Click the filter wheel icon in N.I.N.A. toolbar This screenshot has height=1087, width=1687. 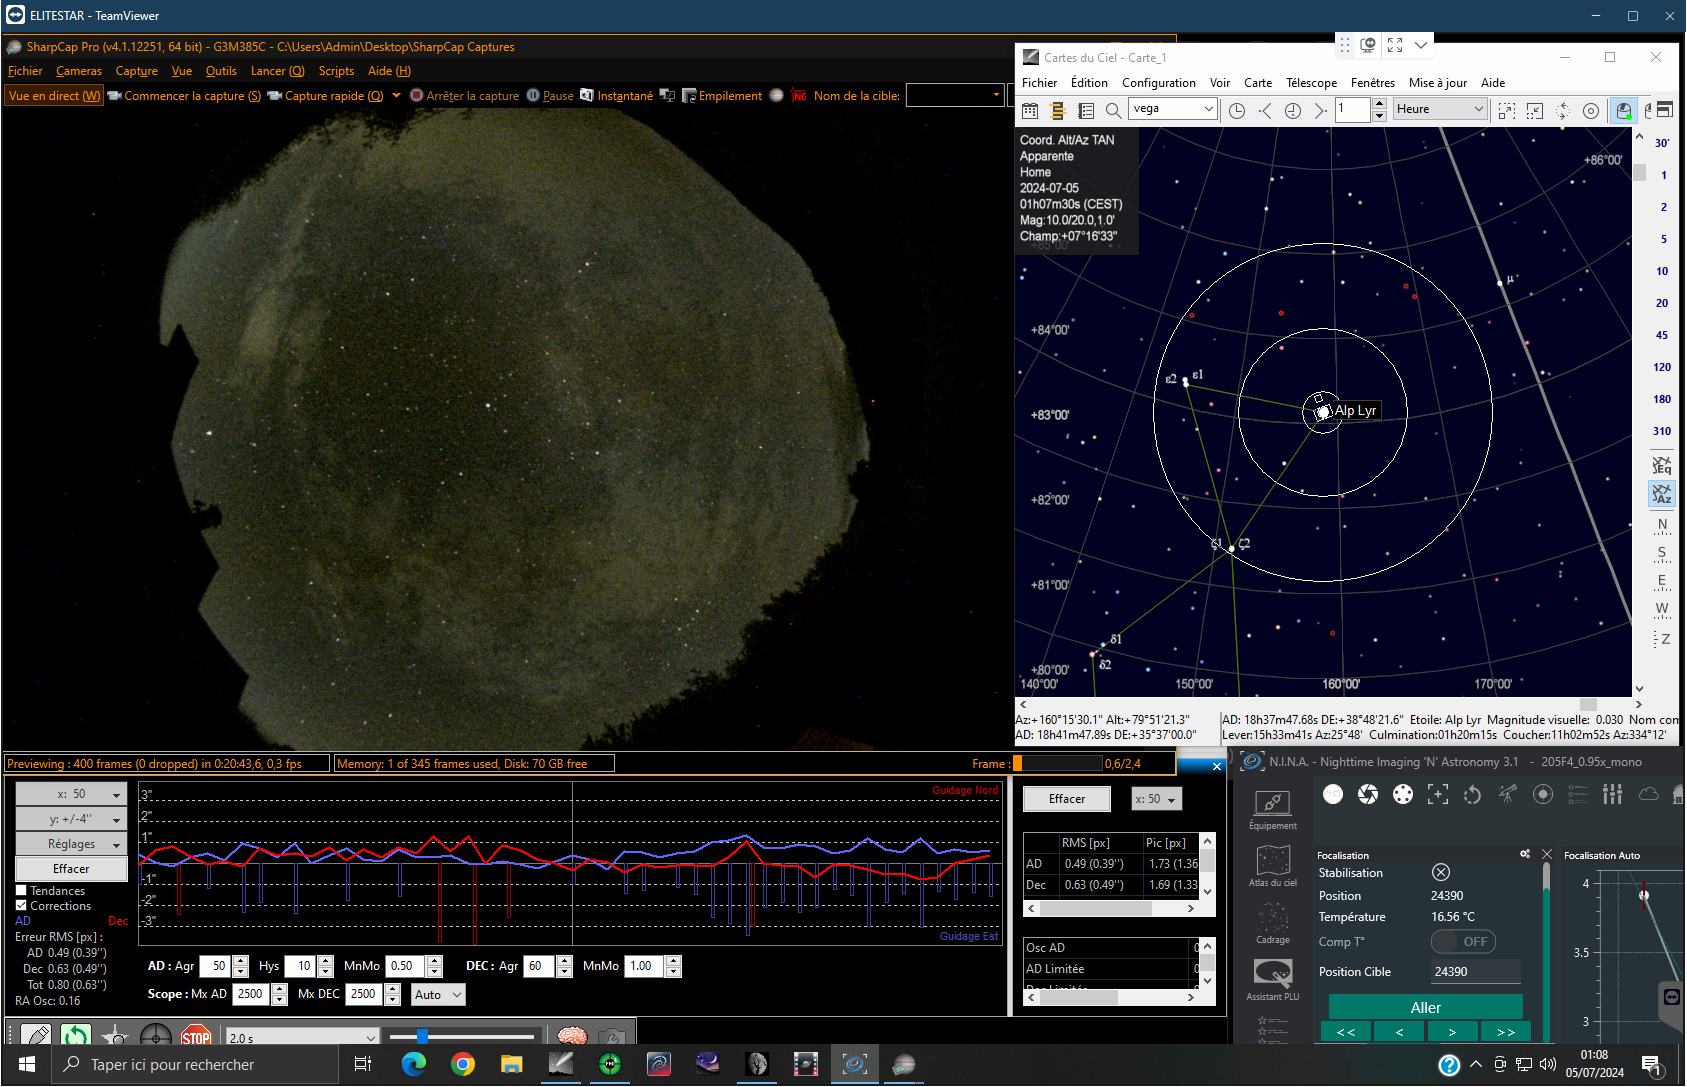(1403, 794)
